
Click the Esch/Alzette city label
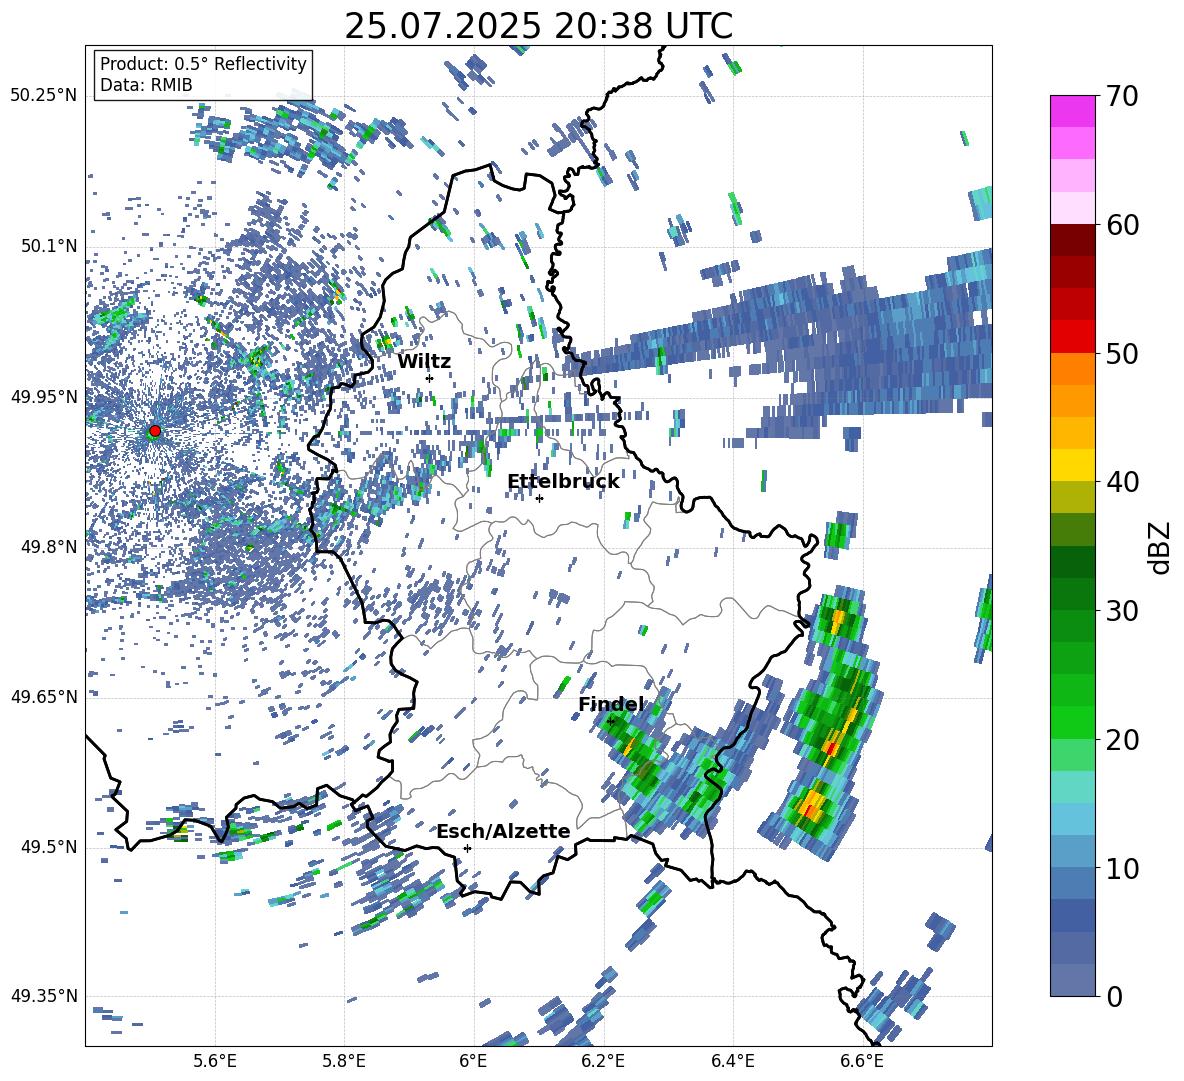[503, 832]
